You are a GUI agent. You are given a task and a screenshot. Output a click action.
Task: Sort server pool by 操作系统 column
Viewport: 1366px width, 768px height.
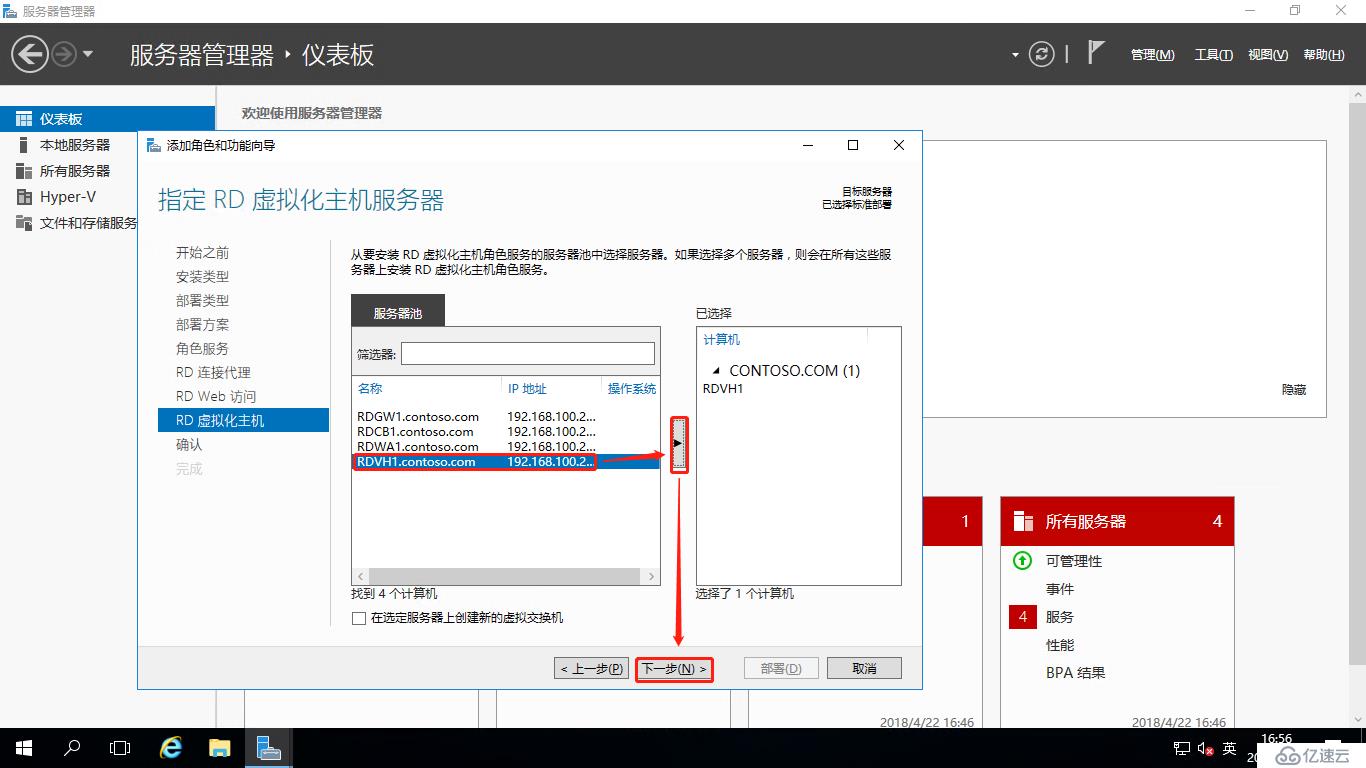632,388
